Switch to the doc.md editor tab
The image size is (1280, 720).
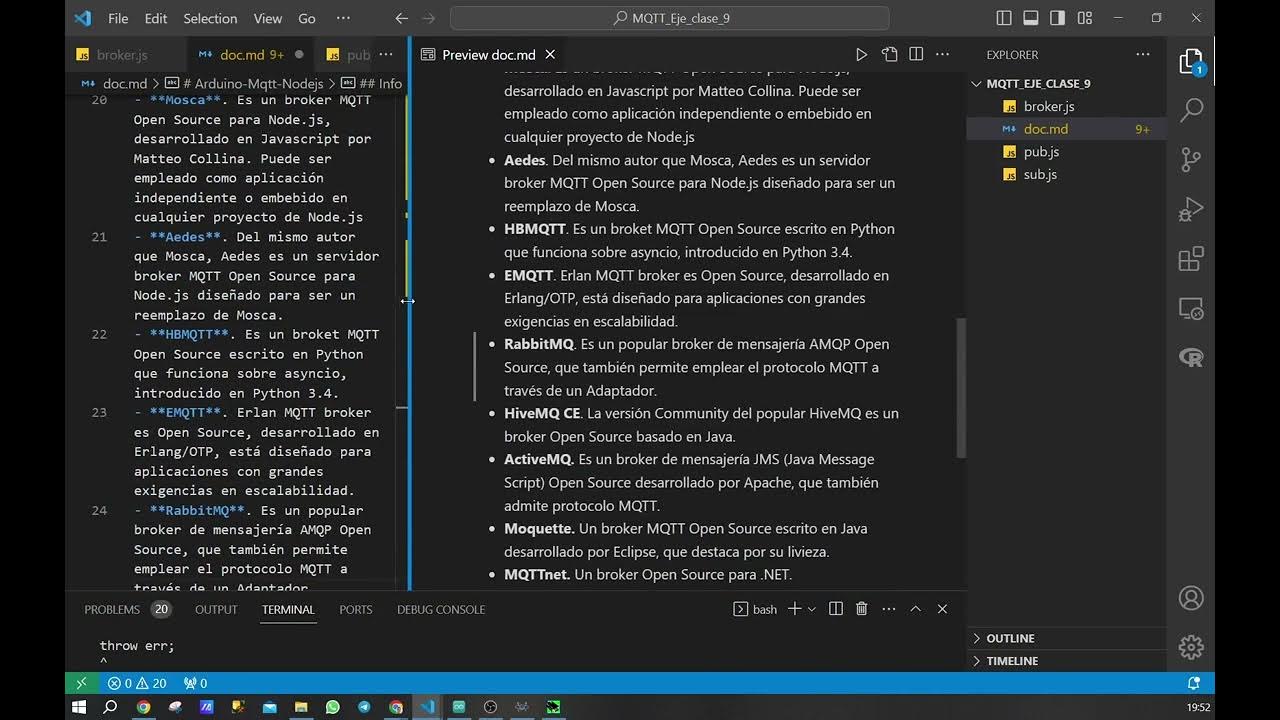point(250,55)
